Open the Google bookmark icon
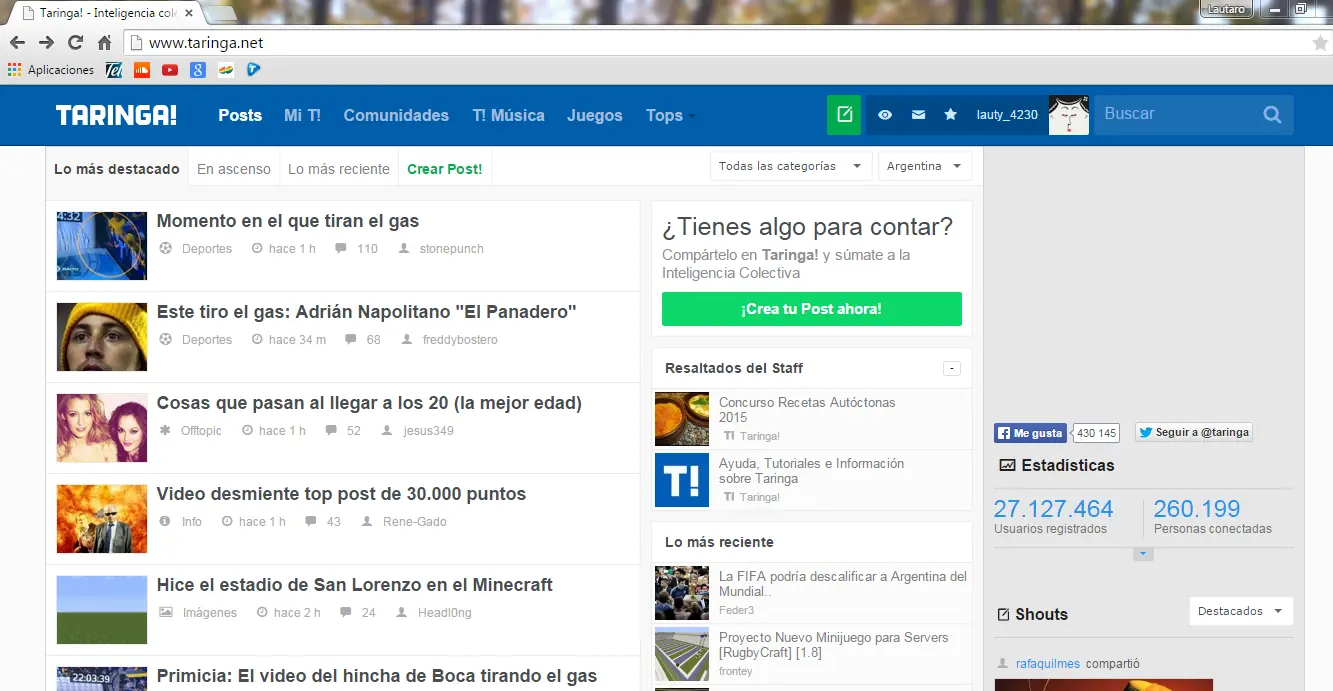Viewport: 1333px width, 691px height. [198, 70]
